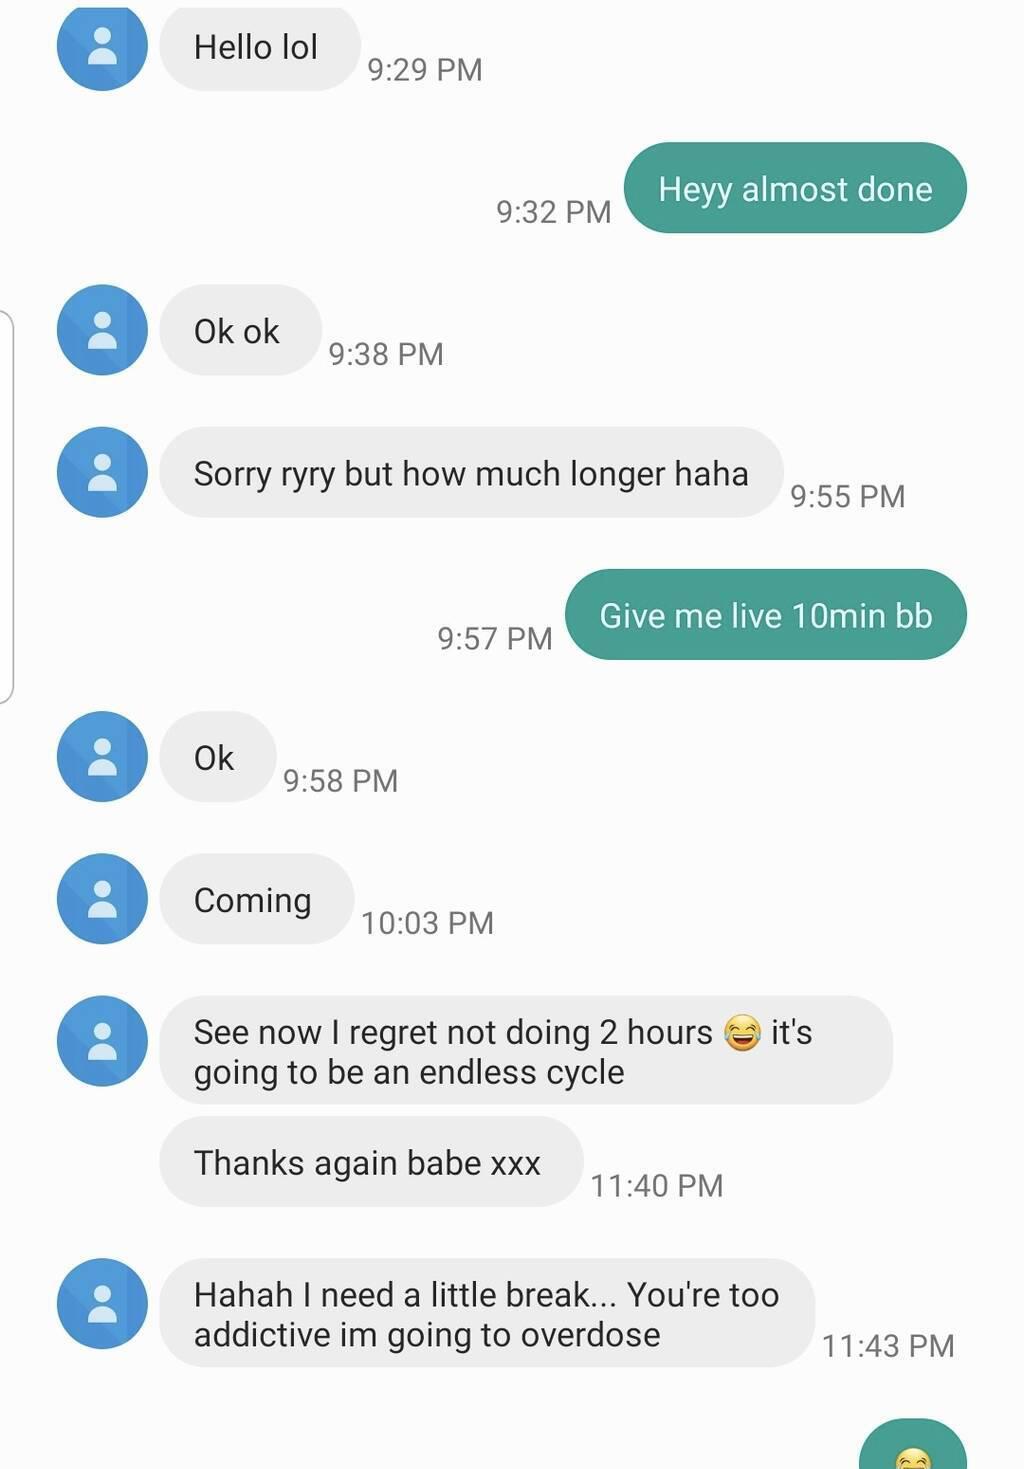Viewport: 1024px width, 1469px height.
Task: Tap avatar beside "Sorry ryry" message
Action: point(102,472)
